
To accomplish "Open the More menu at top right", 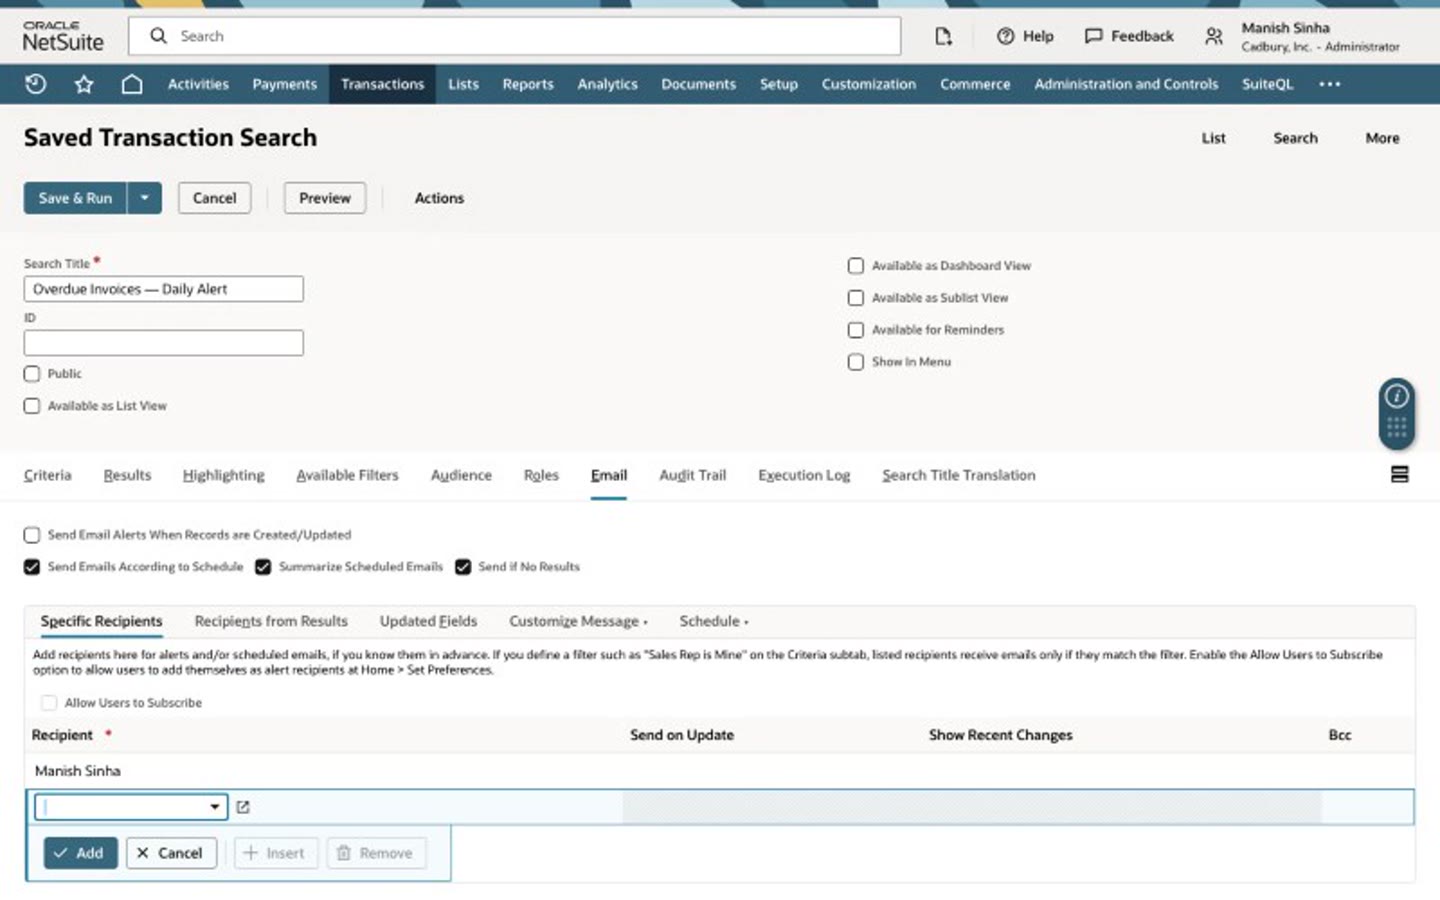I will click(1382, 138).
